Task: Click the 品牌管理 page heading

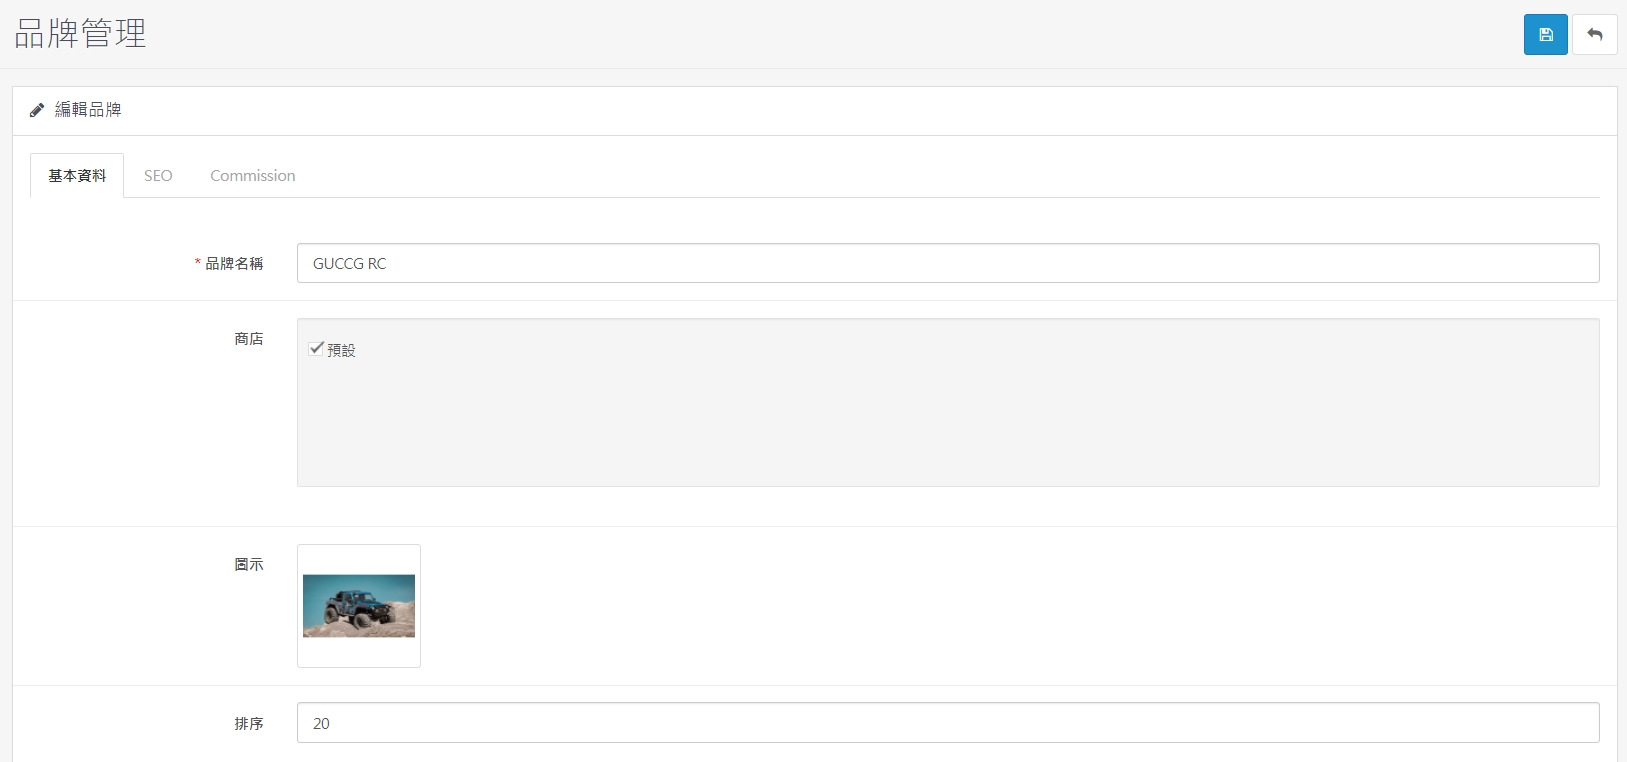Action: tap(81, 33)
